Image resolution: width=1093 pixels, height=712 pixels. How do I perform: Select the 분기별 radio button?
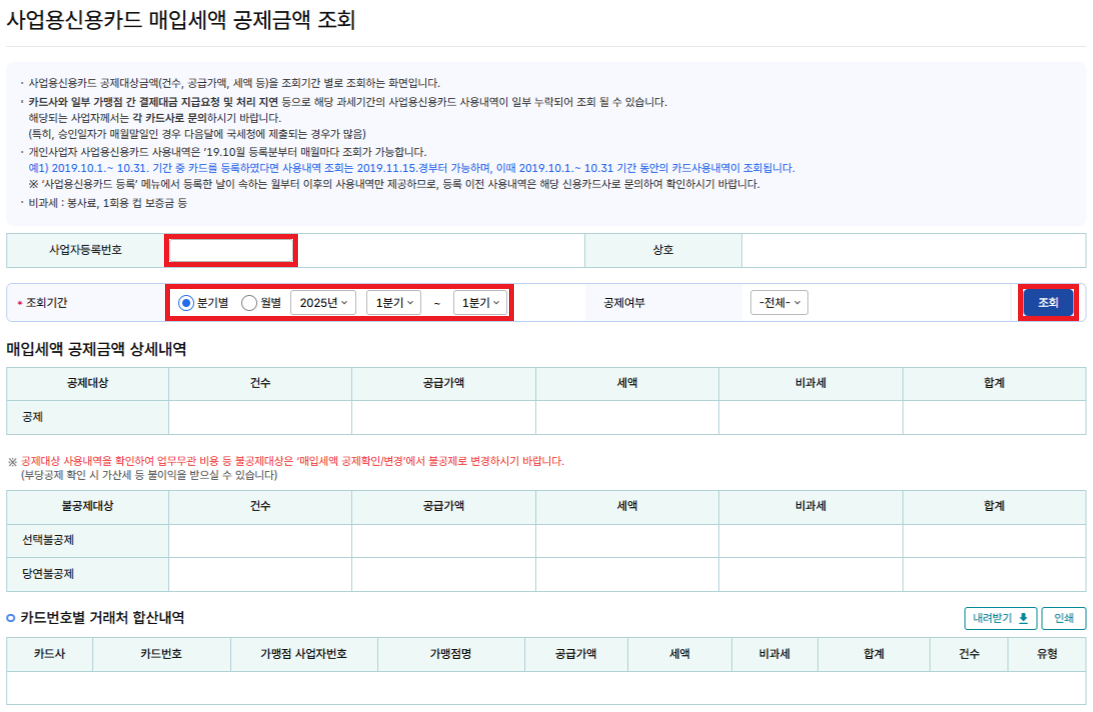coord(186,303)
